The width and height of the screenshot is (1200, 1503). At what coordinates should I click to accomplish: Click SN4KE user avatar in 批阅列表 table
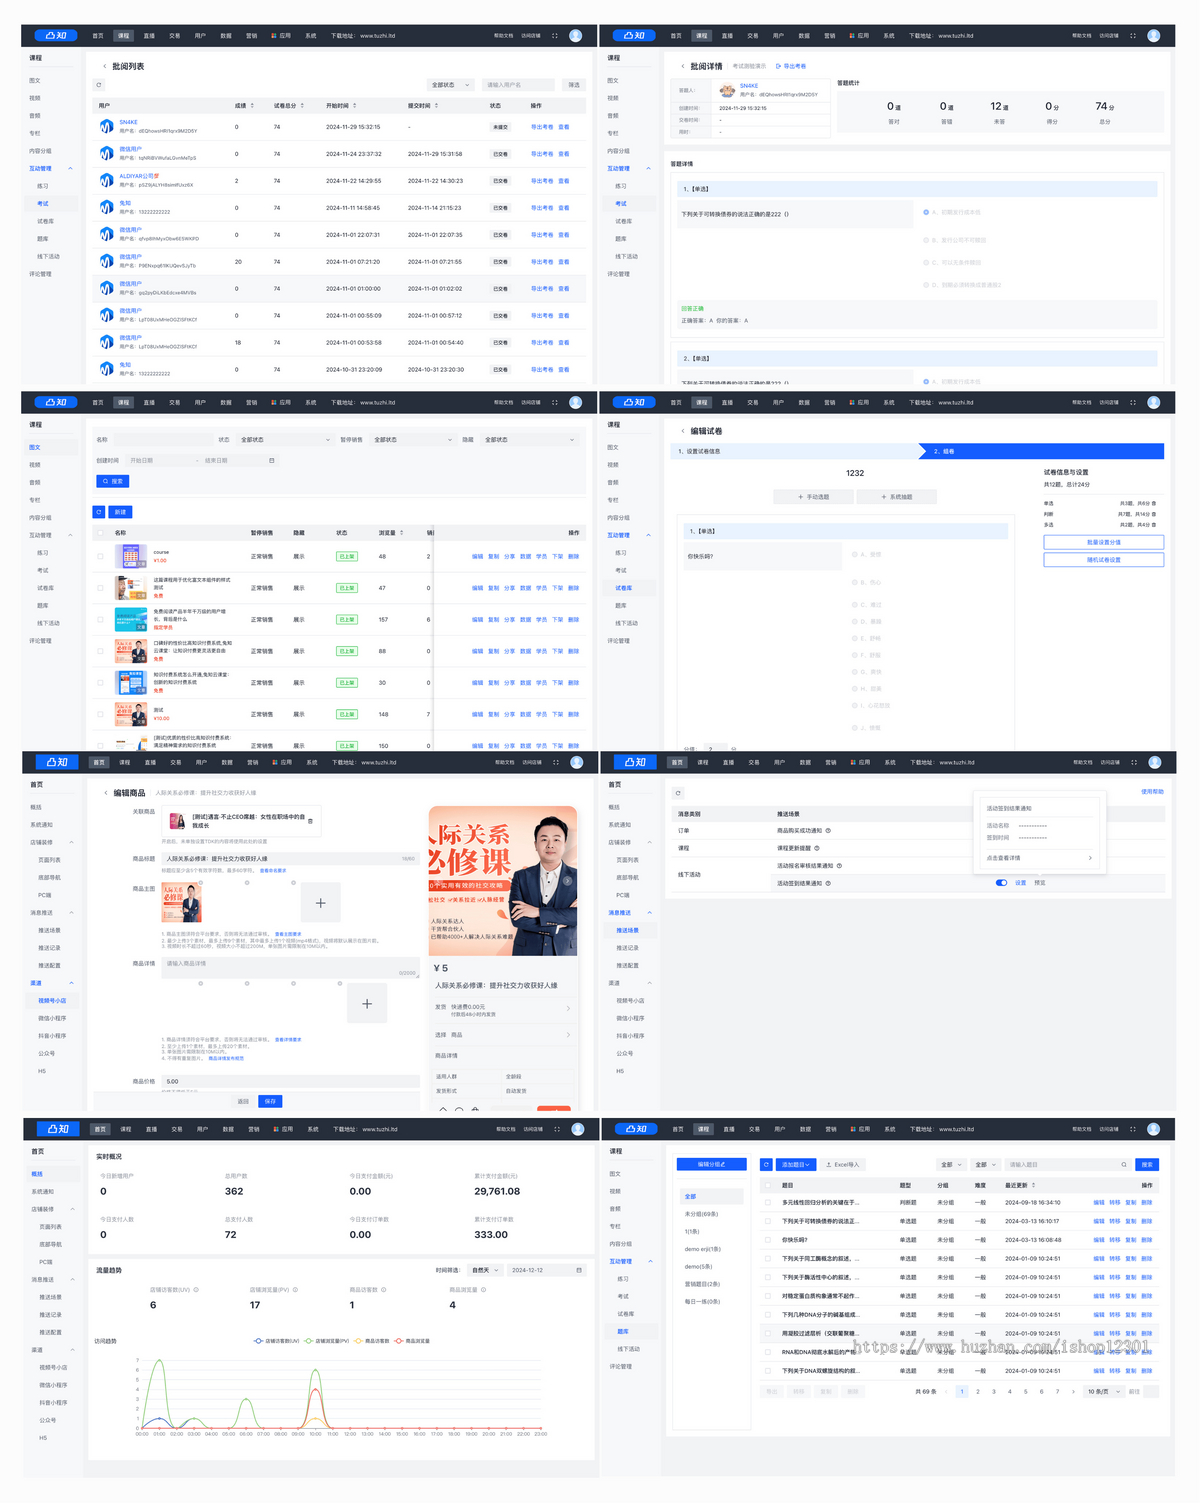click(x=106, y=127)
